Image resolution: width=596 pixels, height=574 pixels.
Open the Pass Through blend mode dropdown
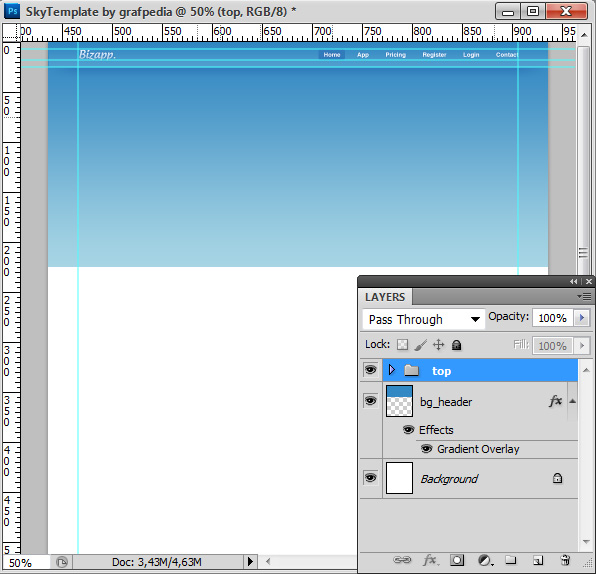tap(424, 319)
